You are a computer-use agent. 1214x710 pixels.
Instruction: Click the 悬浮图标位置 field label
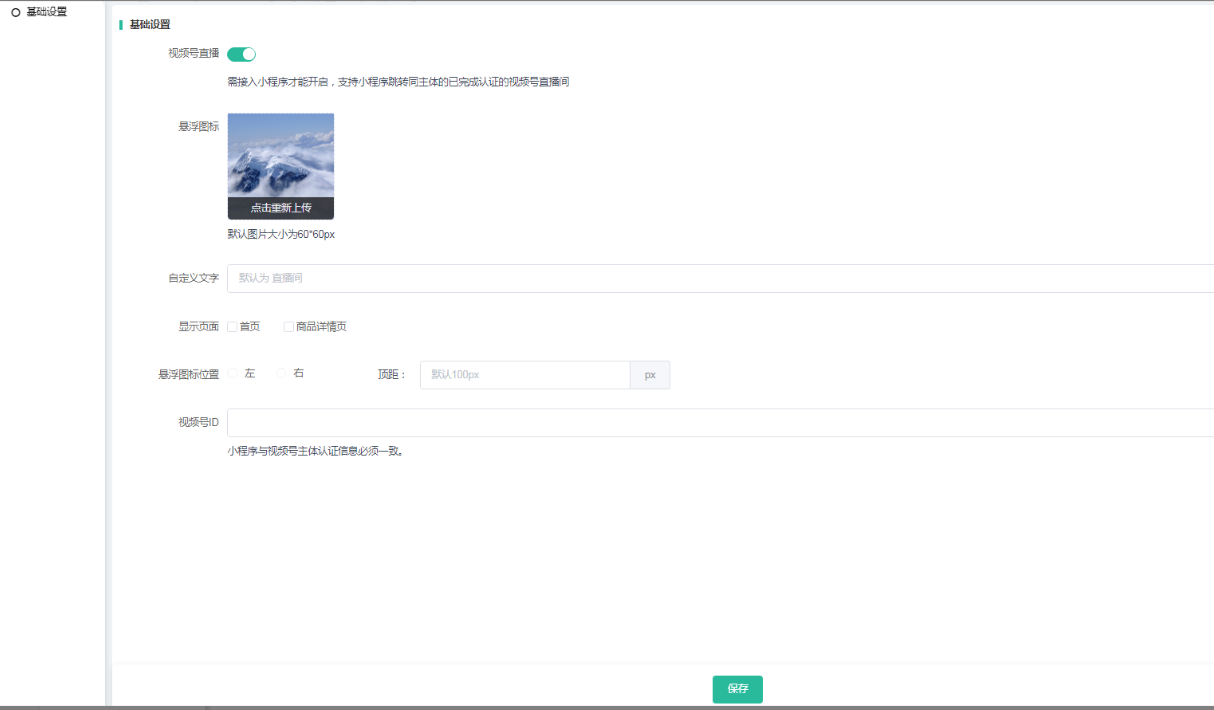pyautogui.click(x=188, y=374)
